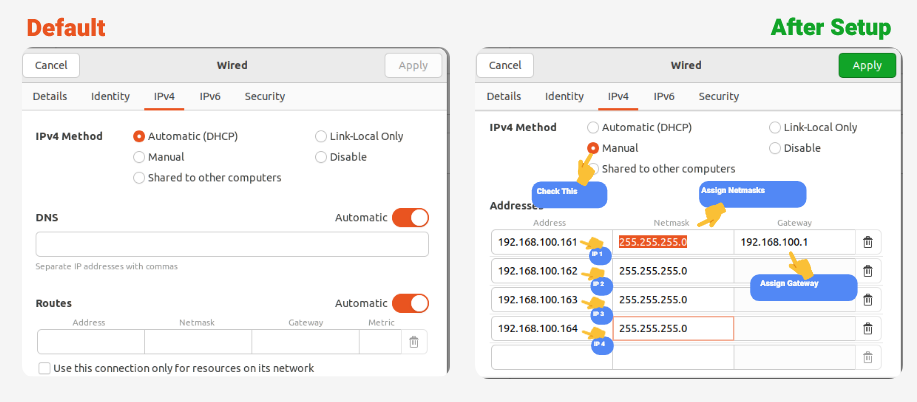This screenshot has height=402, width=917.
Task: Choose Link-Local Only in After Setup panel
Action: (775, 128)
